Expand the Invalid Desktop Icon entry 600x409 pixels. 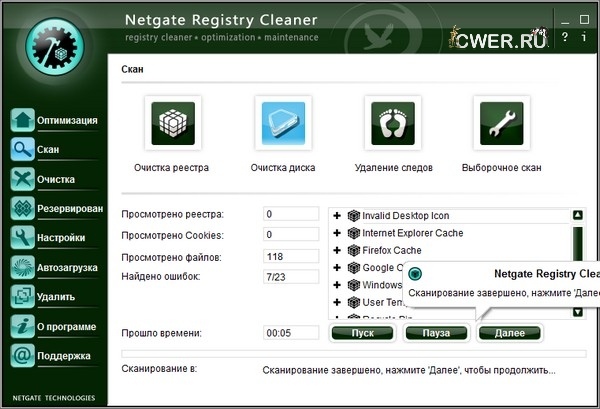click(337, 215)
